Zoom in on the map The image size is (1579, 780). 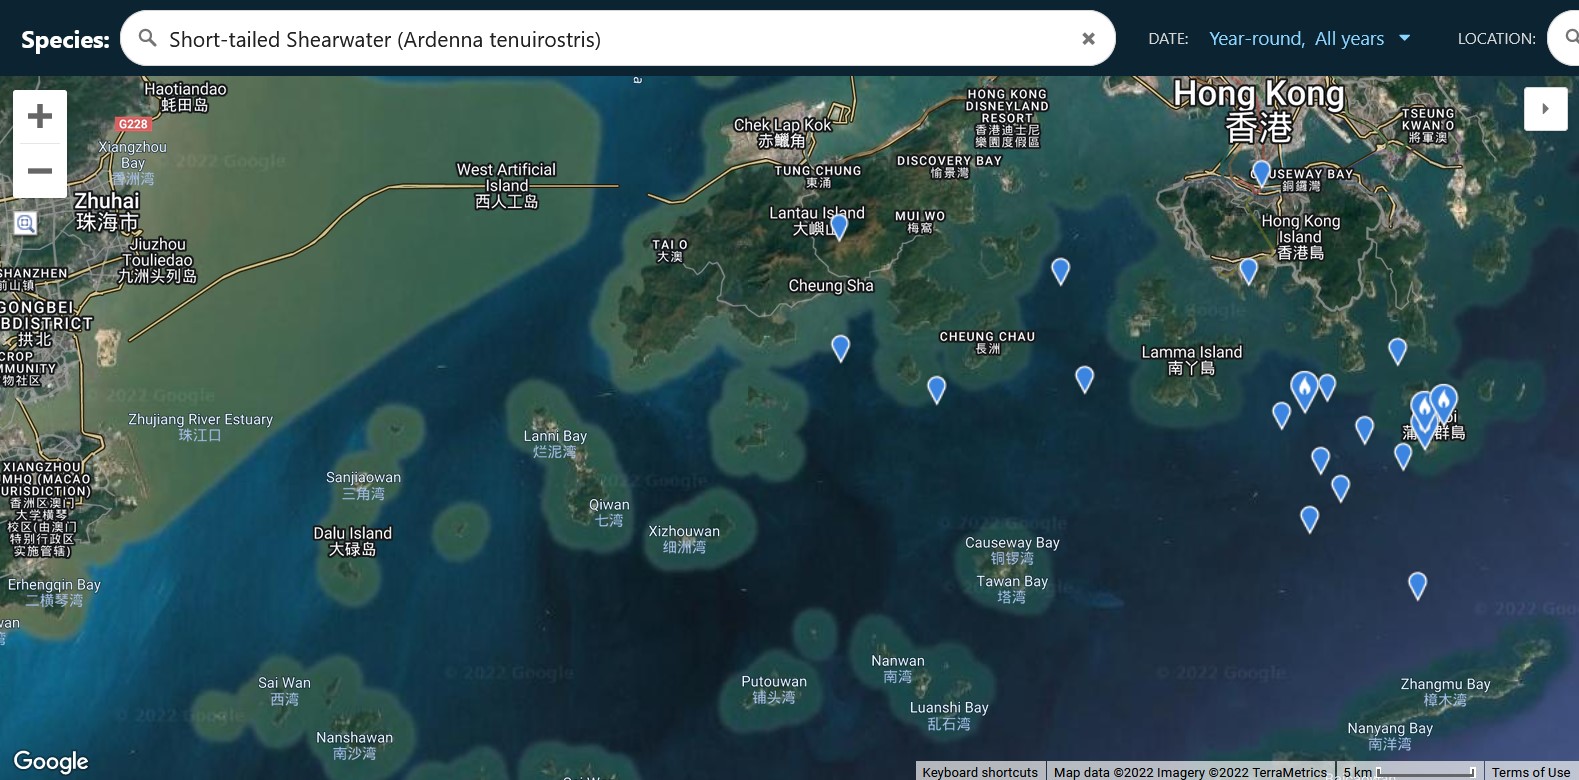(40, 117)
